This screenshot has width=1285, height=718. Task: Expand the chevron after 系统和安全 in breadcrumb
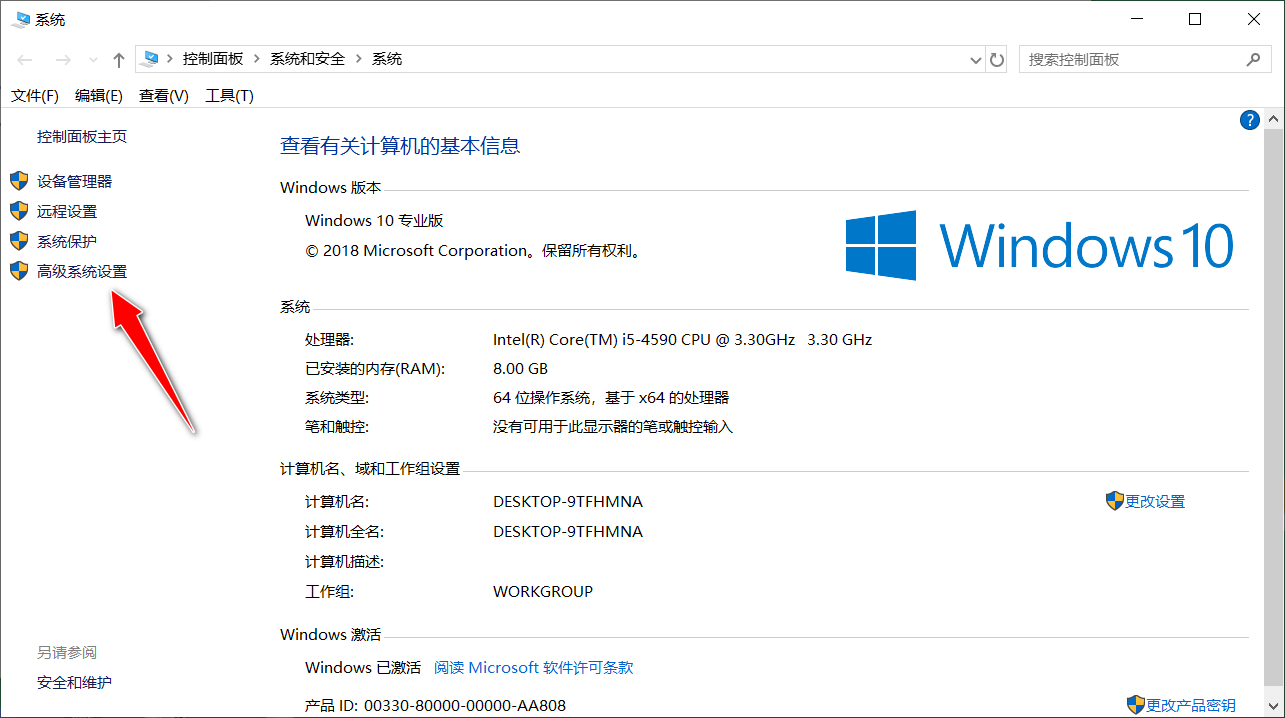359,59
